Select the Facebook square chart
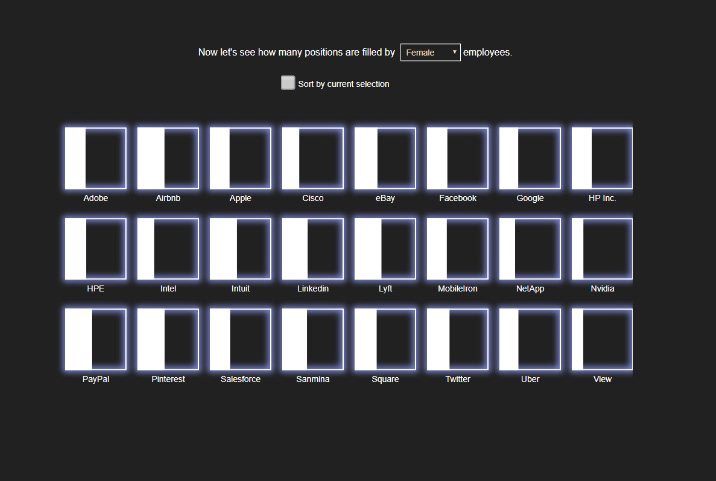Image resolution: width=716 pixels, height=481 pixels. 458,159
